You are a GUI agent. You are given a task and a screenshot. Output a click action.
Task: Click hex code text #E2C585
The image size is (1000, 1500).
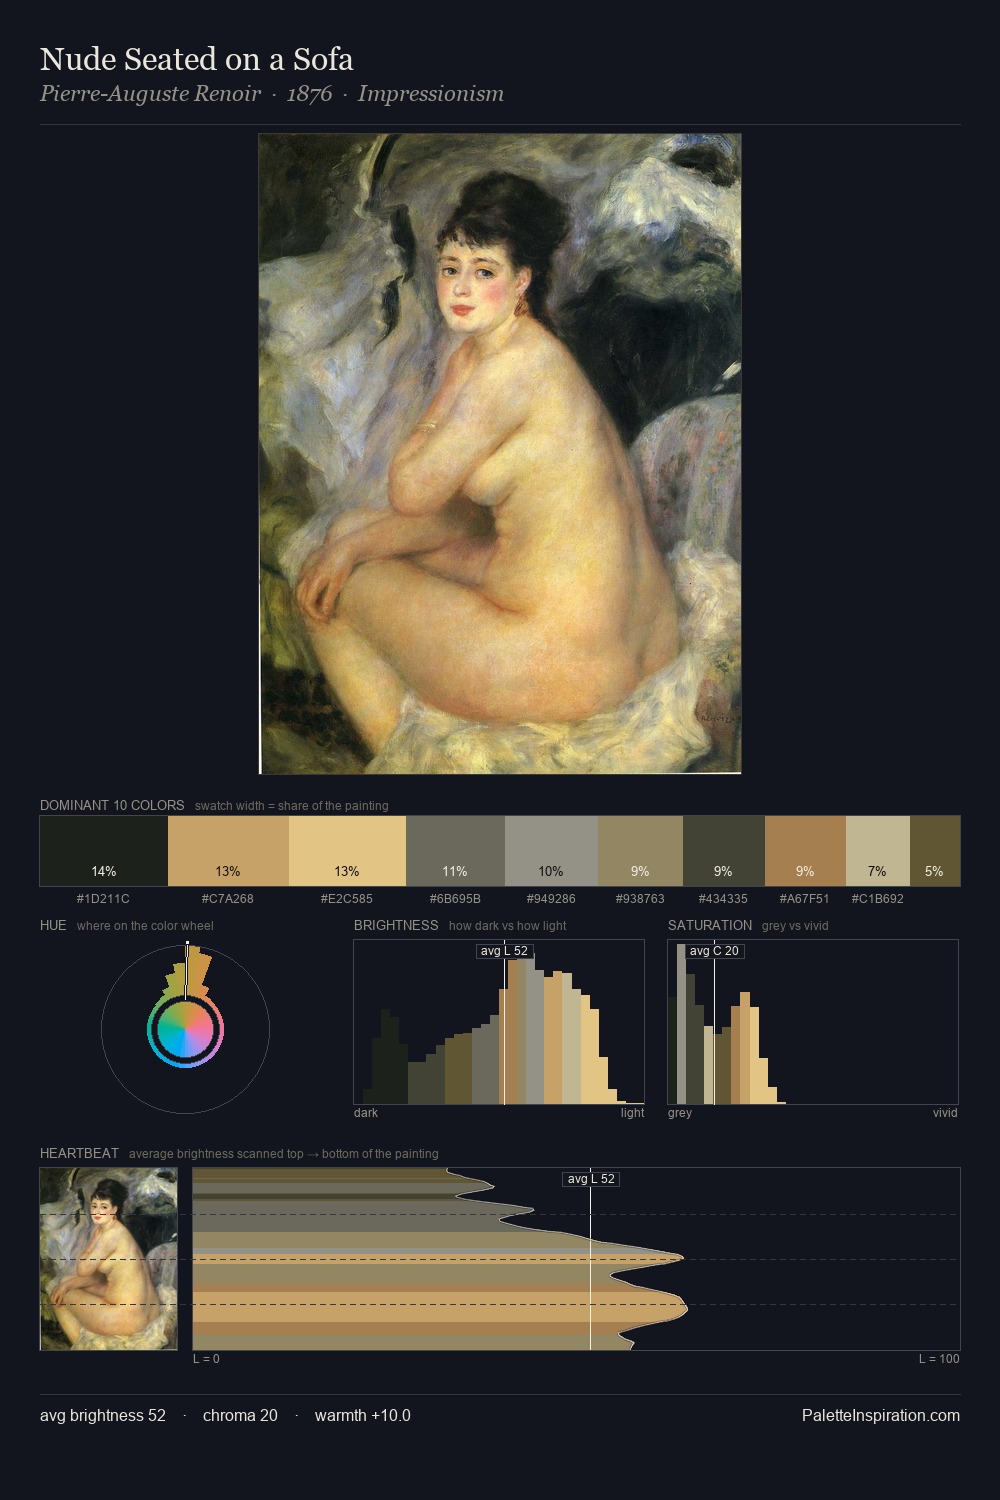(347, 899)
